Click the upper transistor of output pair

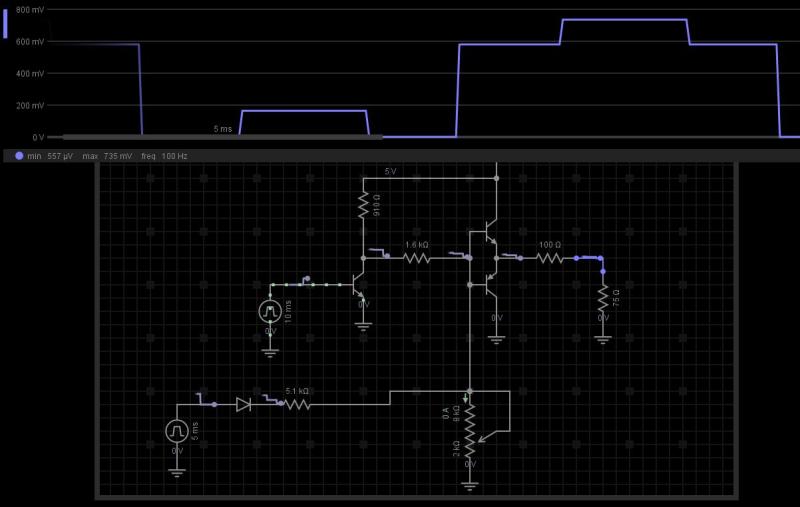(x=490, y=231)
